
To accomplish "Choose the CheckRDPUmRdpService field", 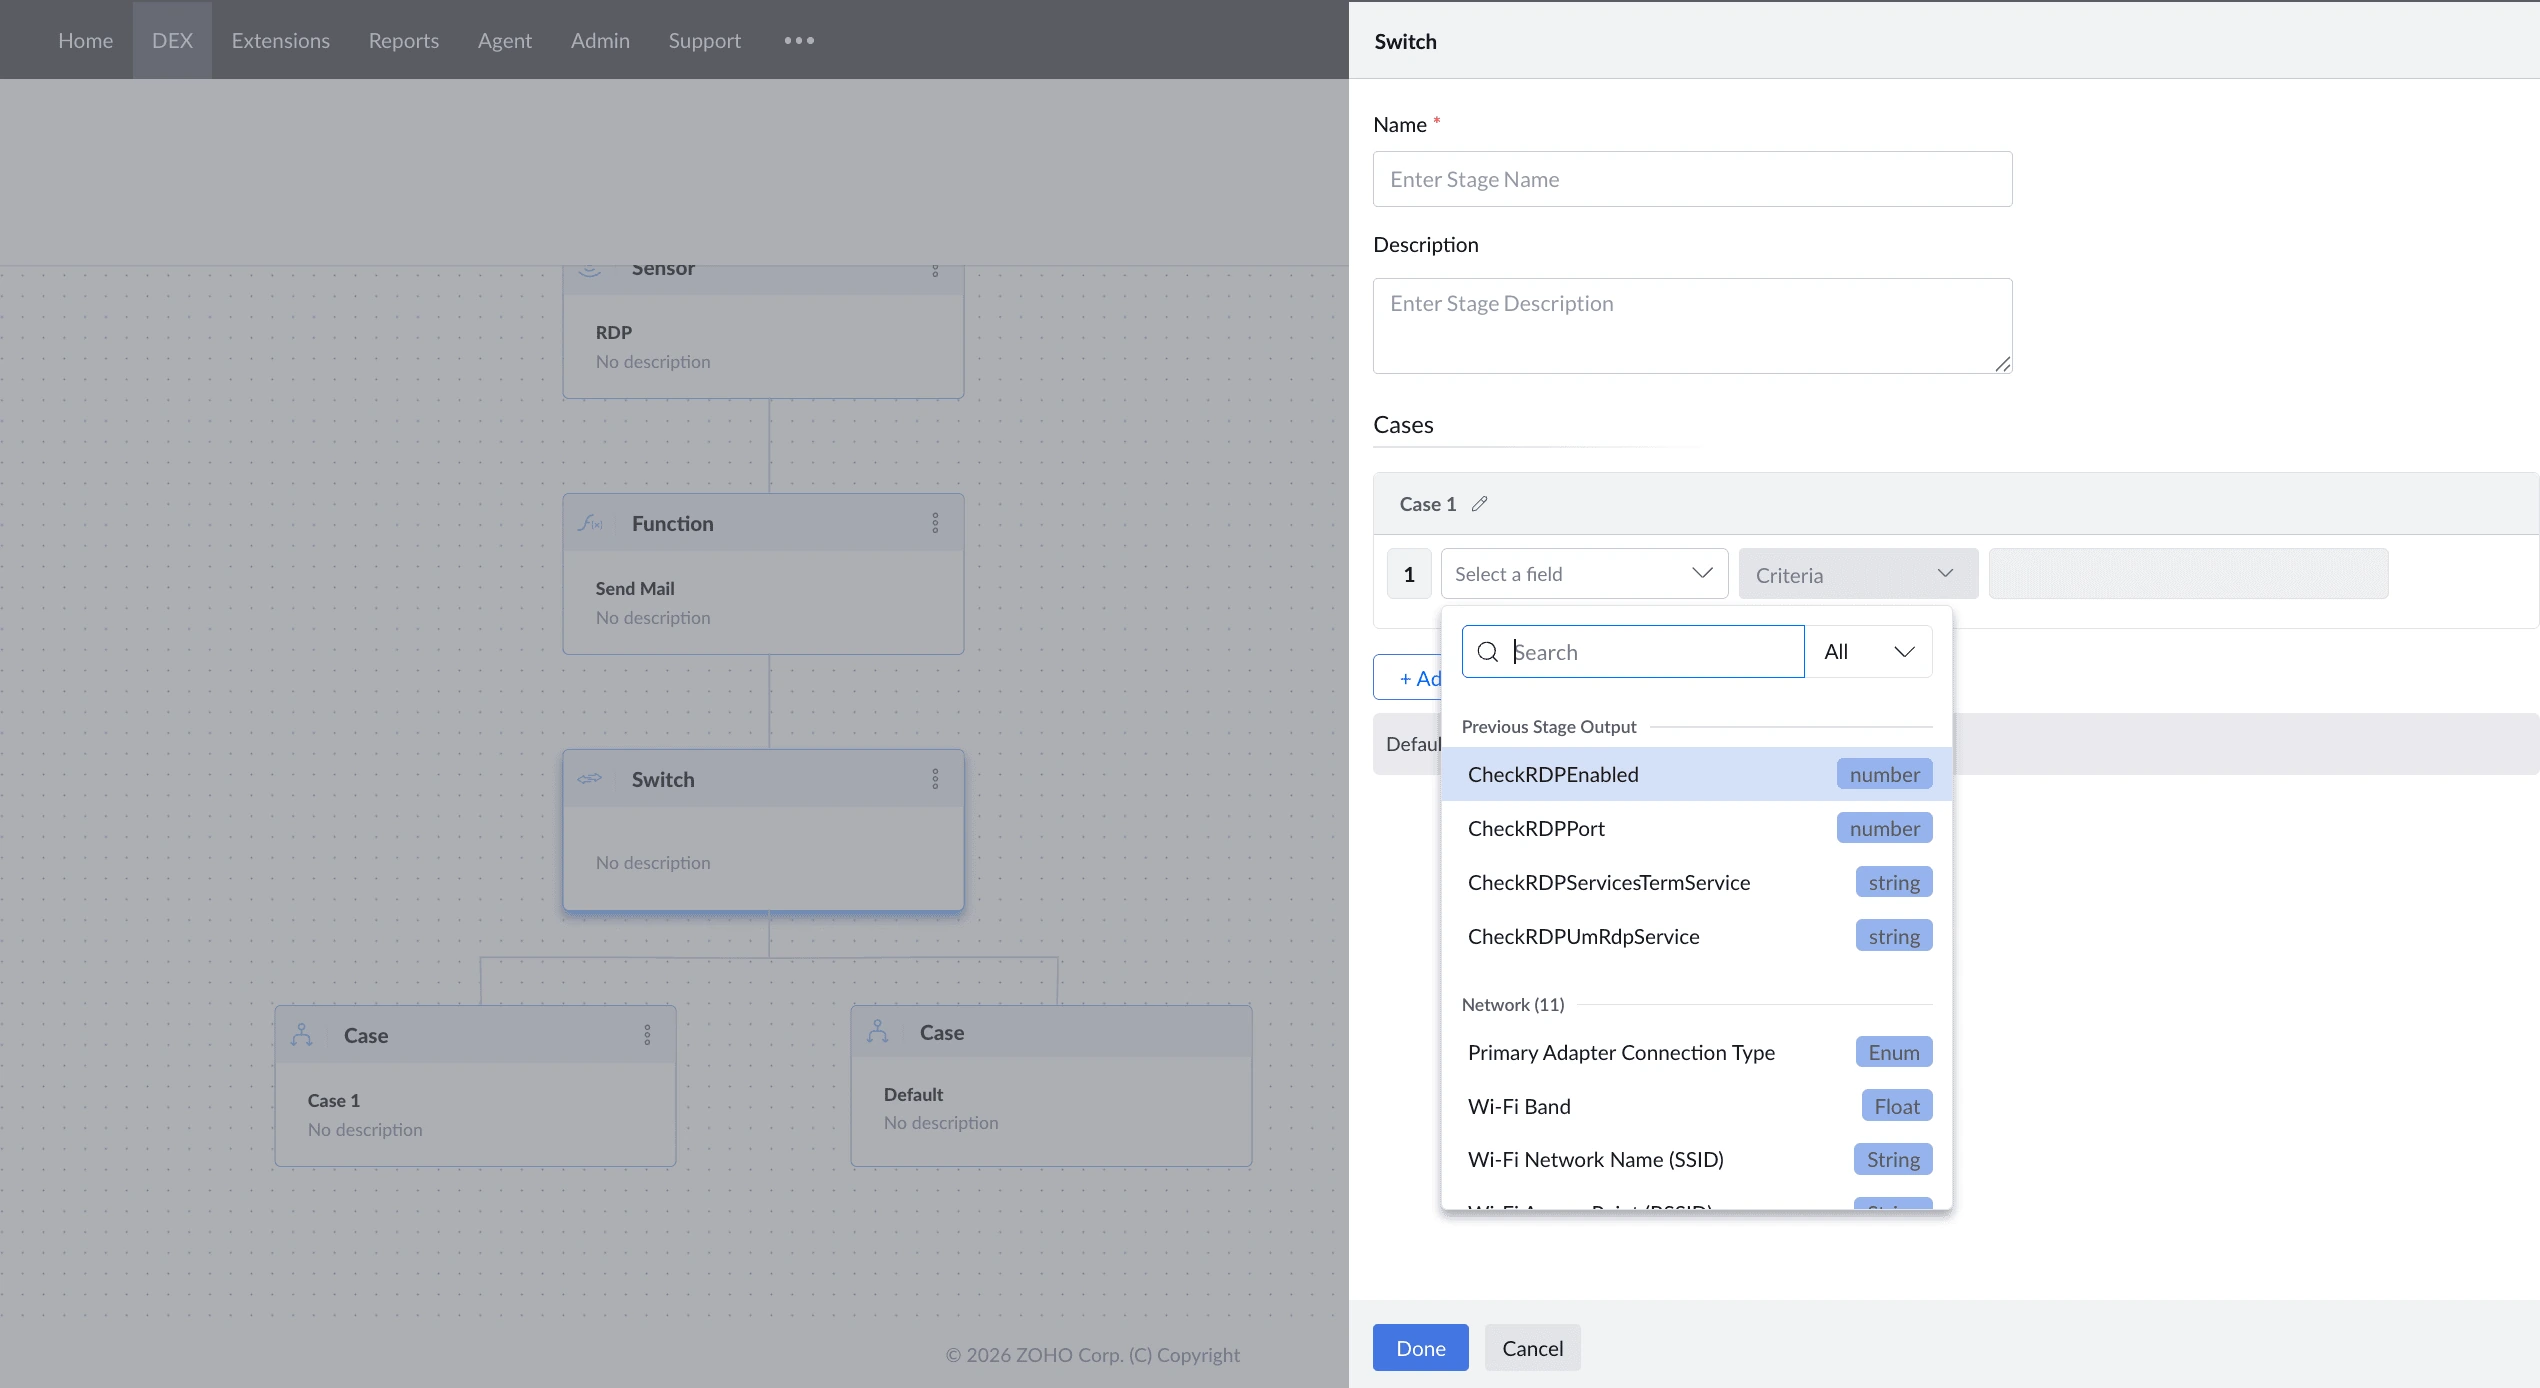I will click(1696, 936).
